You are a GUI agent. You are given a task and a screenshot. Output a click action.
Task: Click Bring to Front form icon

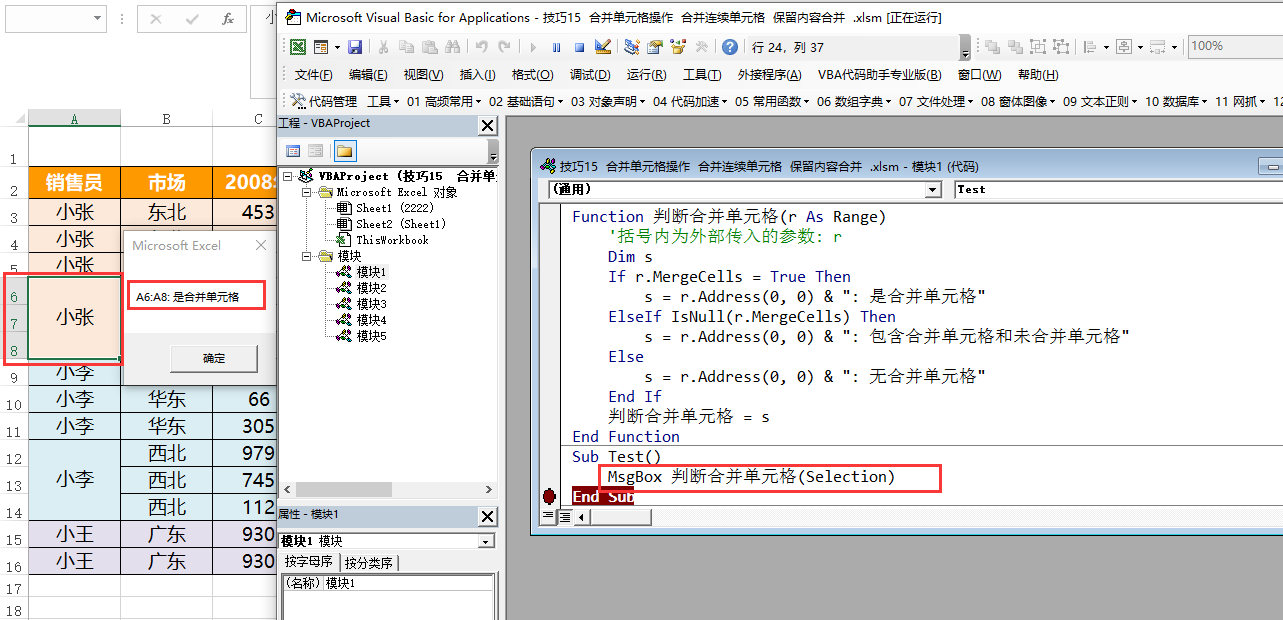[993, 47]
